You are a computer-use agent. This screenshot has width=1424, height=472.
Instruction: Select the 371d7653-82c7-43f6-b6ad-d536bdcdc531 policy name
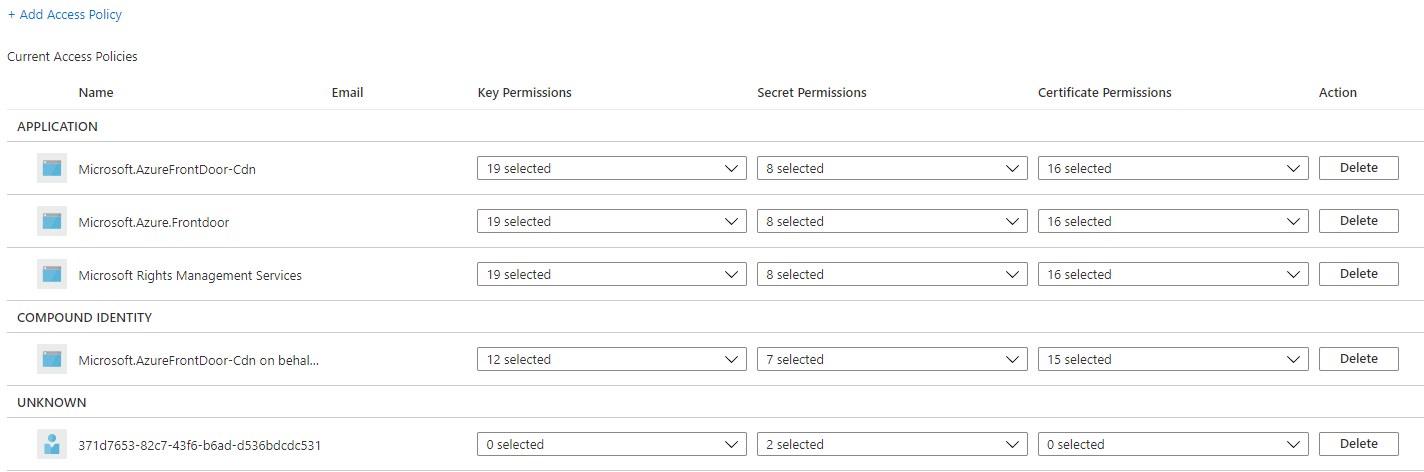point(200,445)
